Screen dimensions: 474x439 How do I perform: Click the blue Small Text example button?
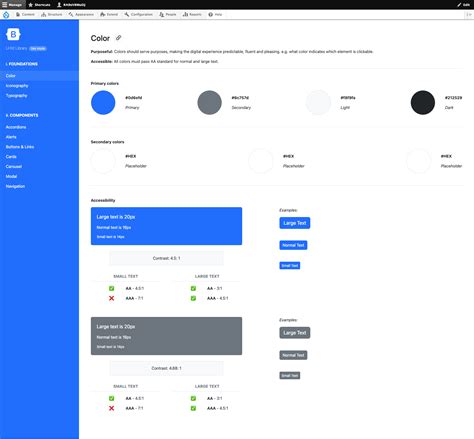(290, 265)
